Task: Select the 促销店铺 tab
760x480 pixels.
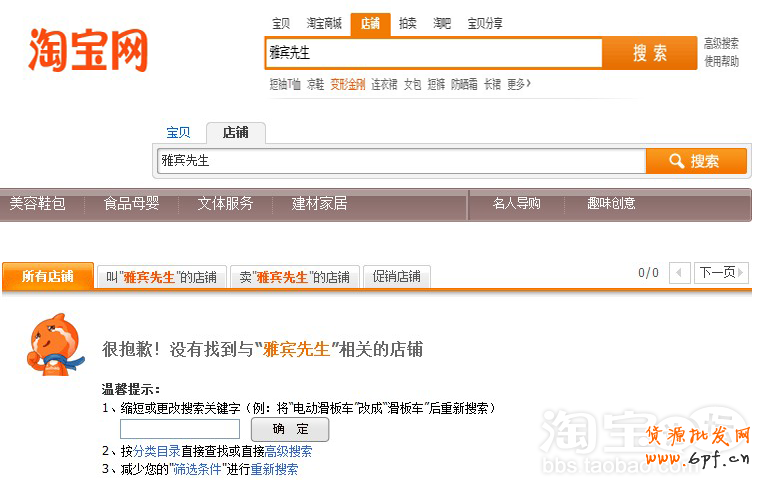Action: click(x=396, y=277)
